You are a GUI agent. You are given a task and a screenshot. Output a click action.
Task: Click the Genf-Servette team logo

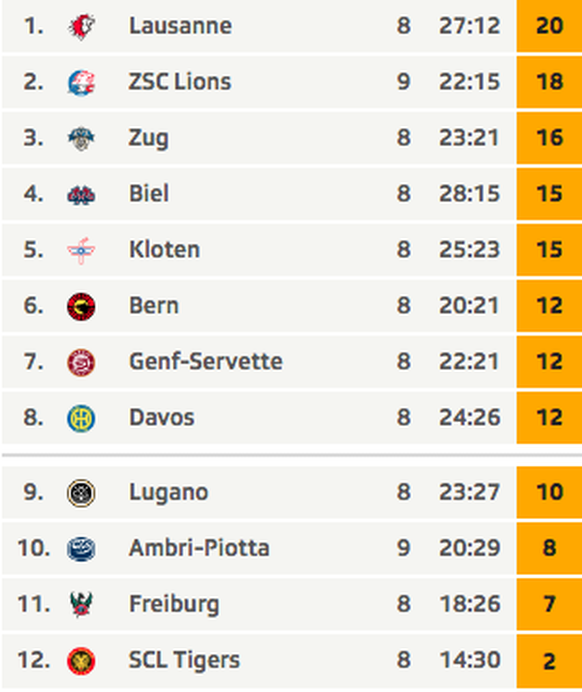pos(81,362)
